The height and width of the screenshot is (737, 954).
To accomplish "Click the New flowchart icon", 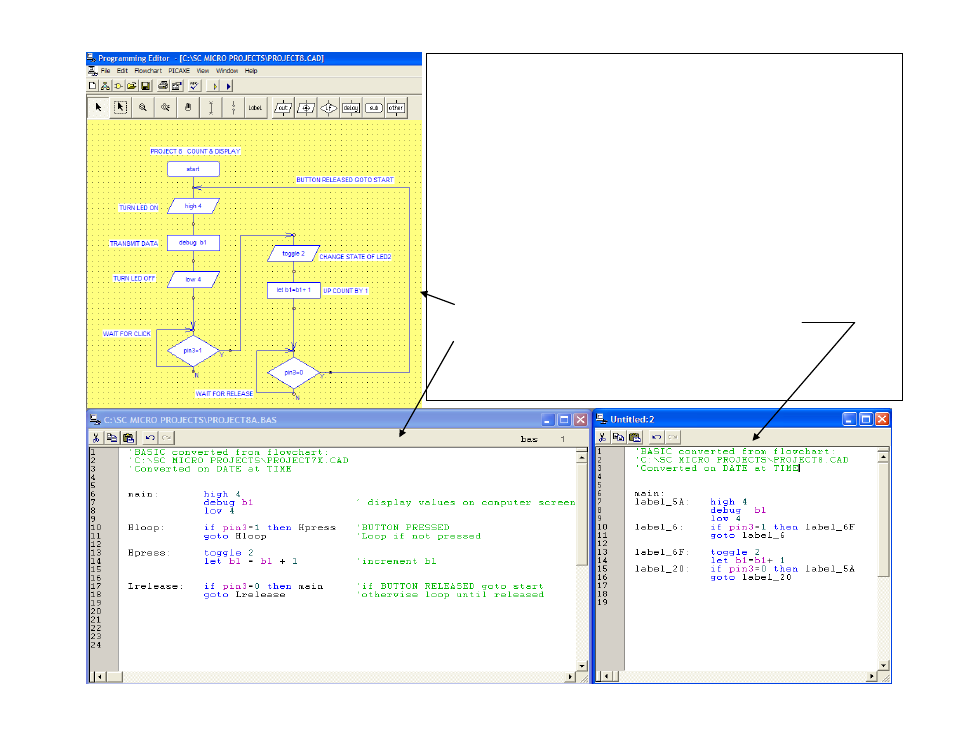I will click(x=105, y=86).
